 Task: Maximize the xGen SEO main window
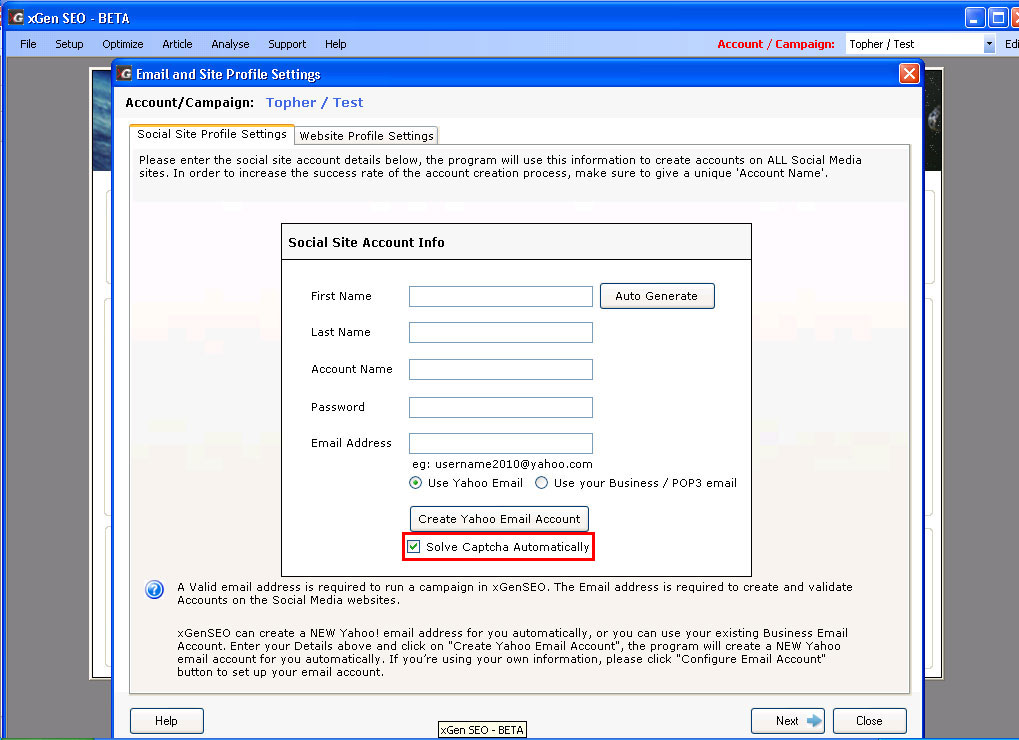pos(998,18)
